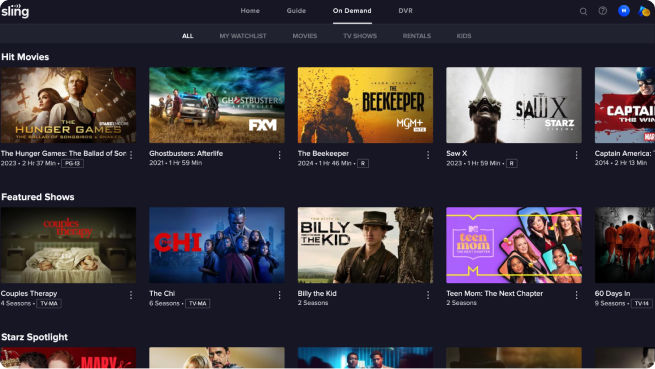Open The Beekeeper poster thumbnail
Viewport: 655px width, 369px height.
(365, 105)
